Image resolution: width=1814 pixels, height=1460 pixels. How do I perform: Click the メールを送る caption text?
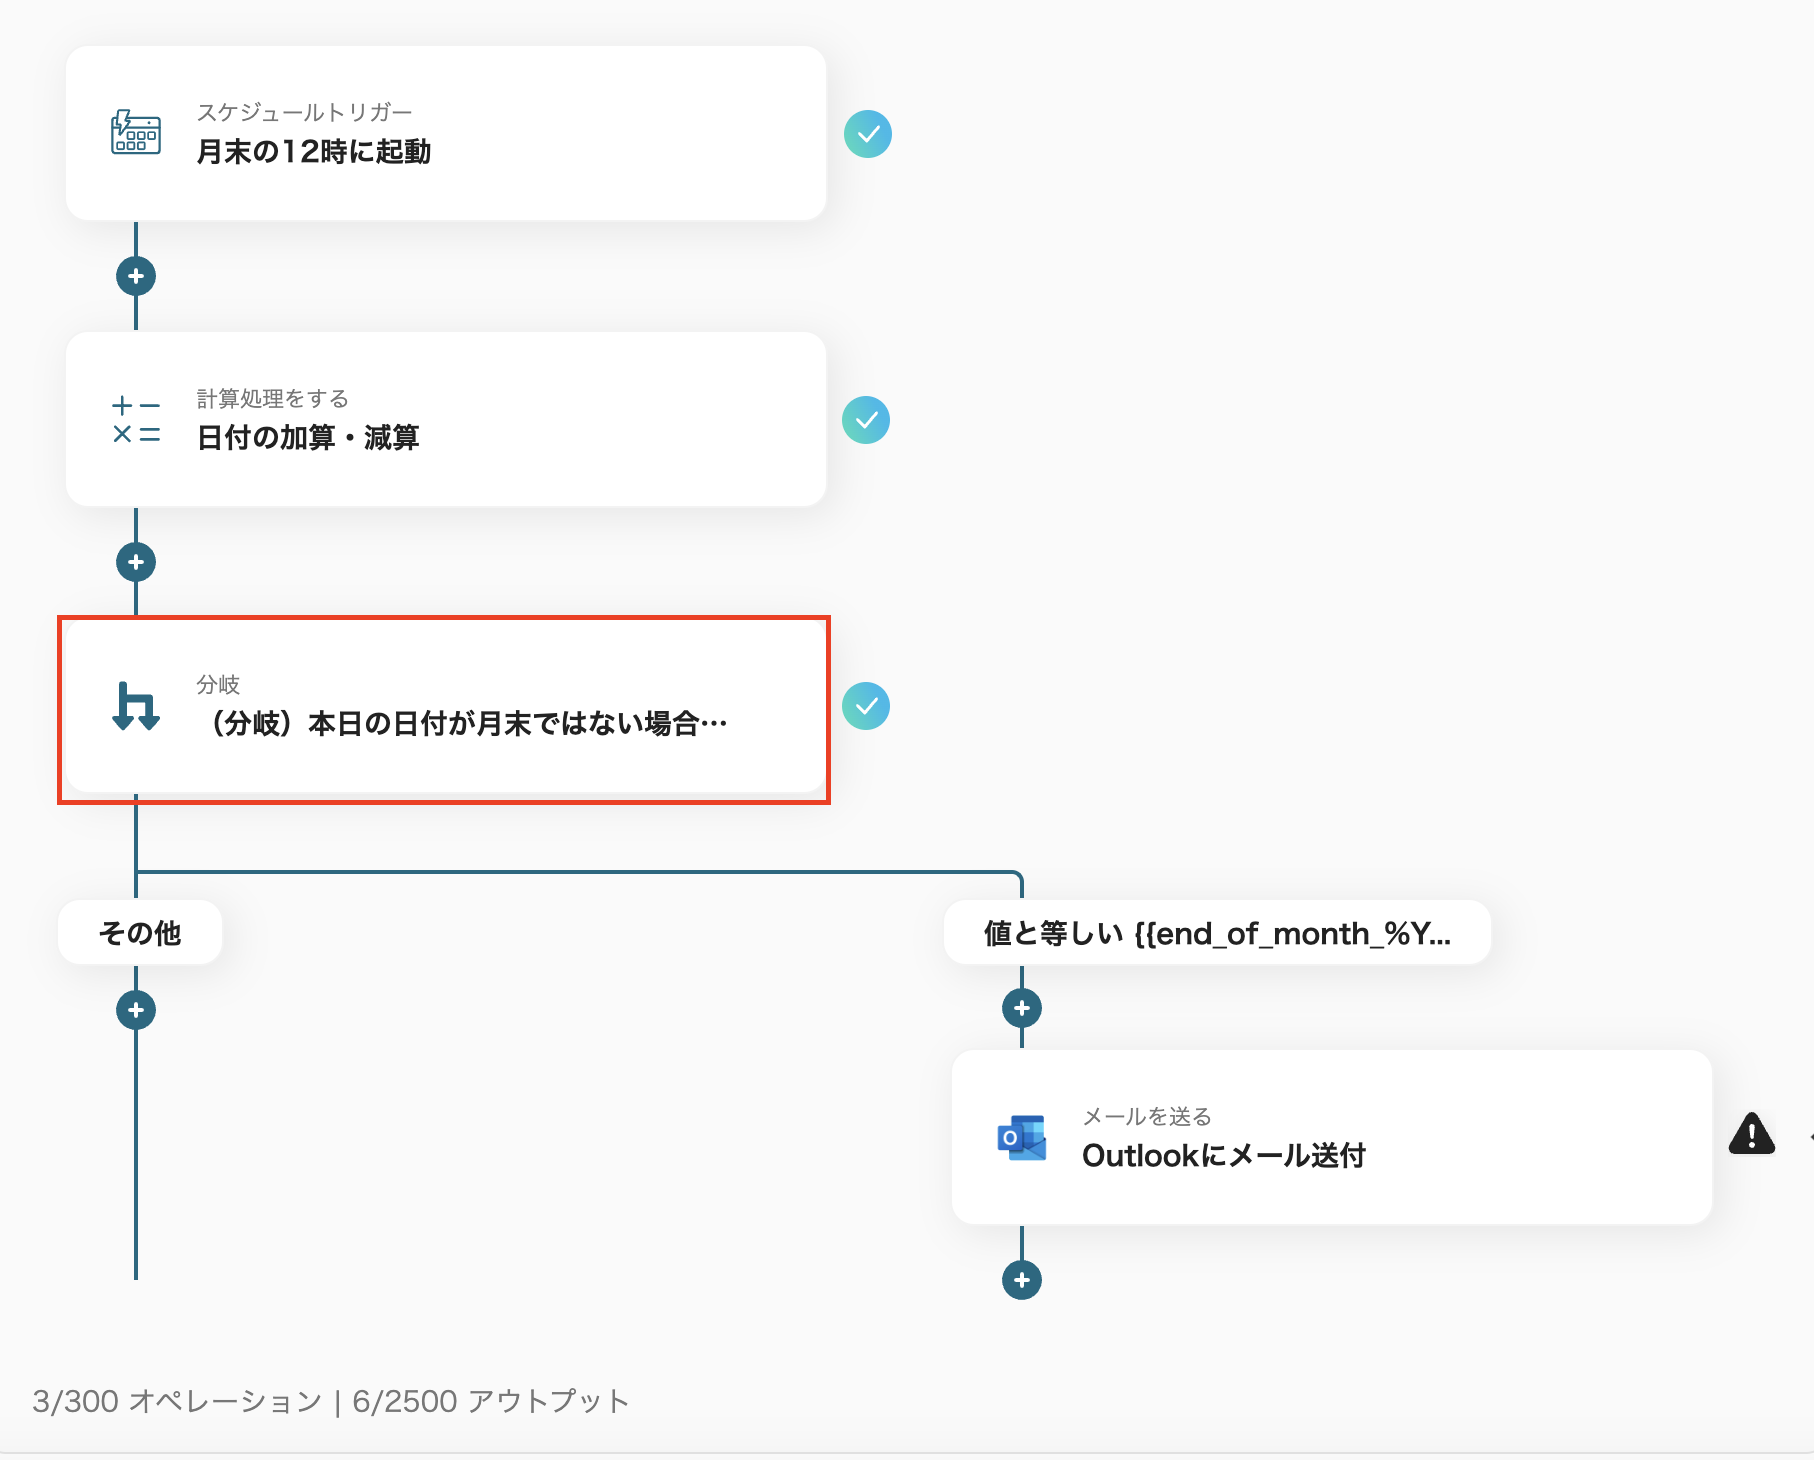point(1147,1116)
